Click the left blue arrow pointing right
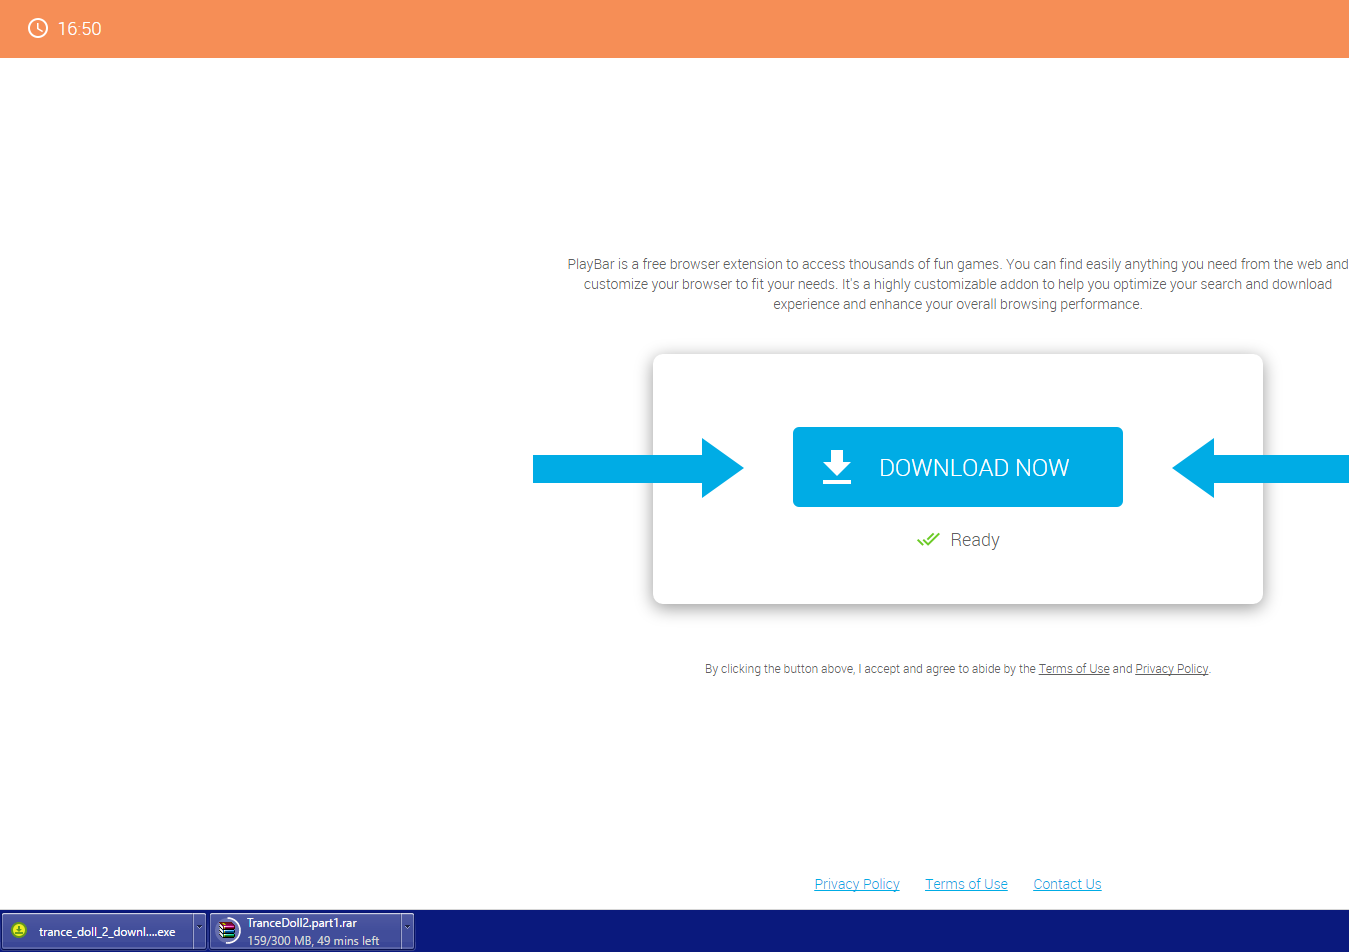This screenshot has width=1349, height=952. pyautogui.click(x=637, y=468)
